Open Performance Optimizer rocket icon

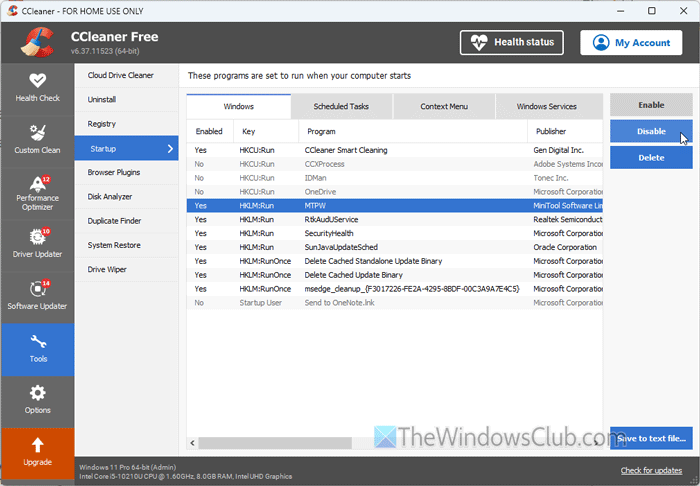[x=37, y=184]
